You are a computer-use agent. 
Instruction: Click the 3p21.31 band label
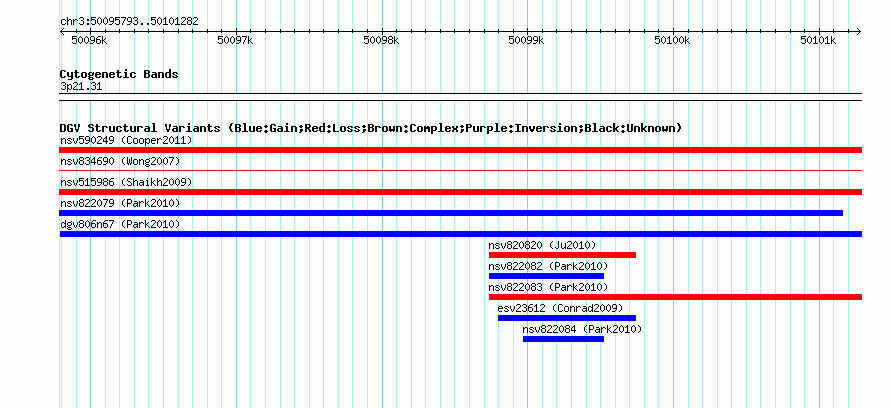pyautogui.click(x=81, y=87)
